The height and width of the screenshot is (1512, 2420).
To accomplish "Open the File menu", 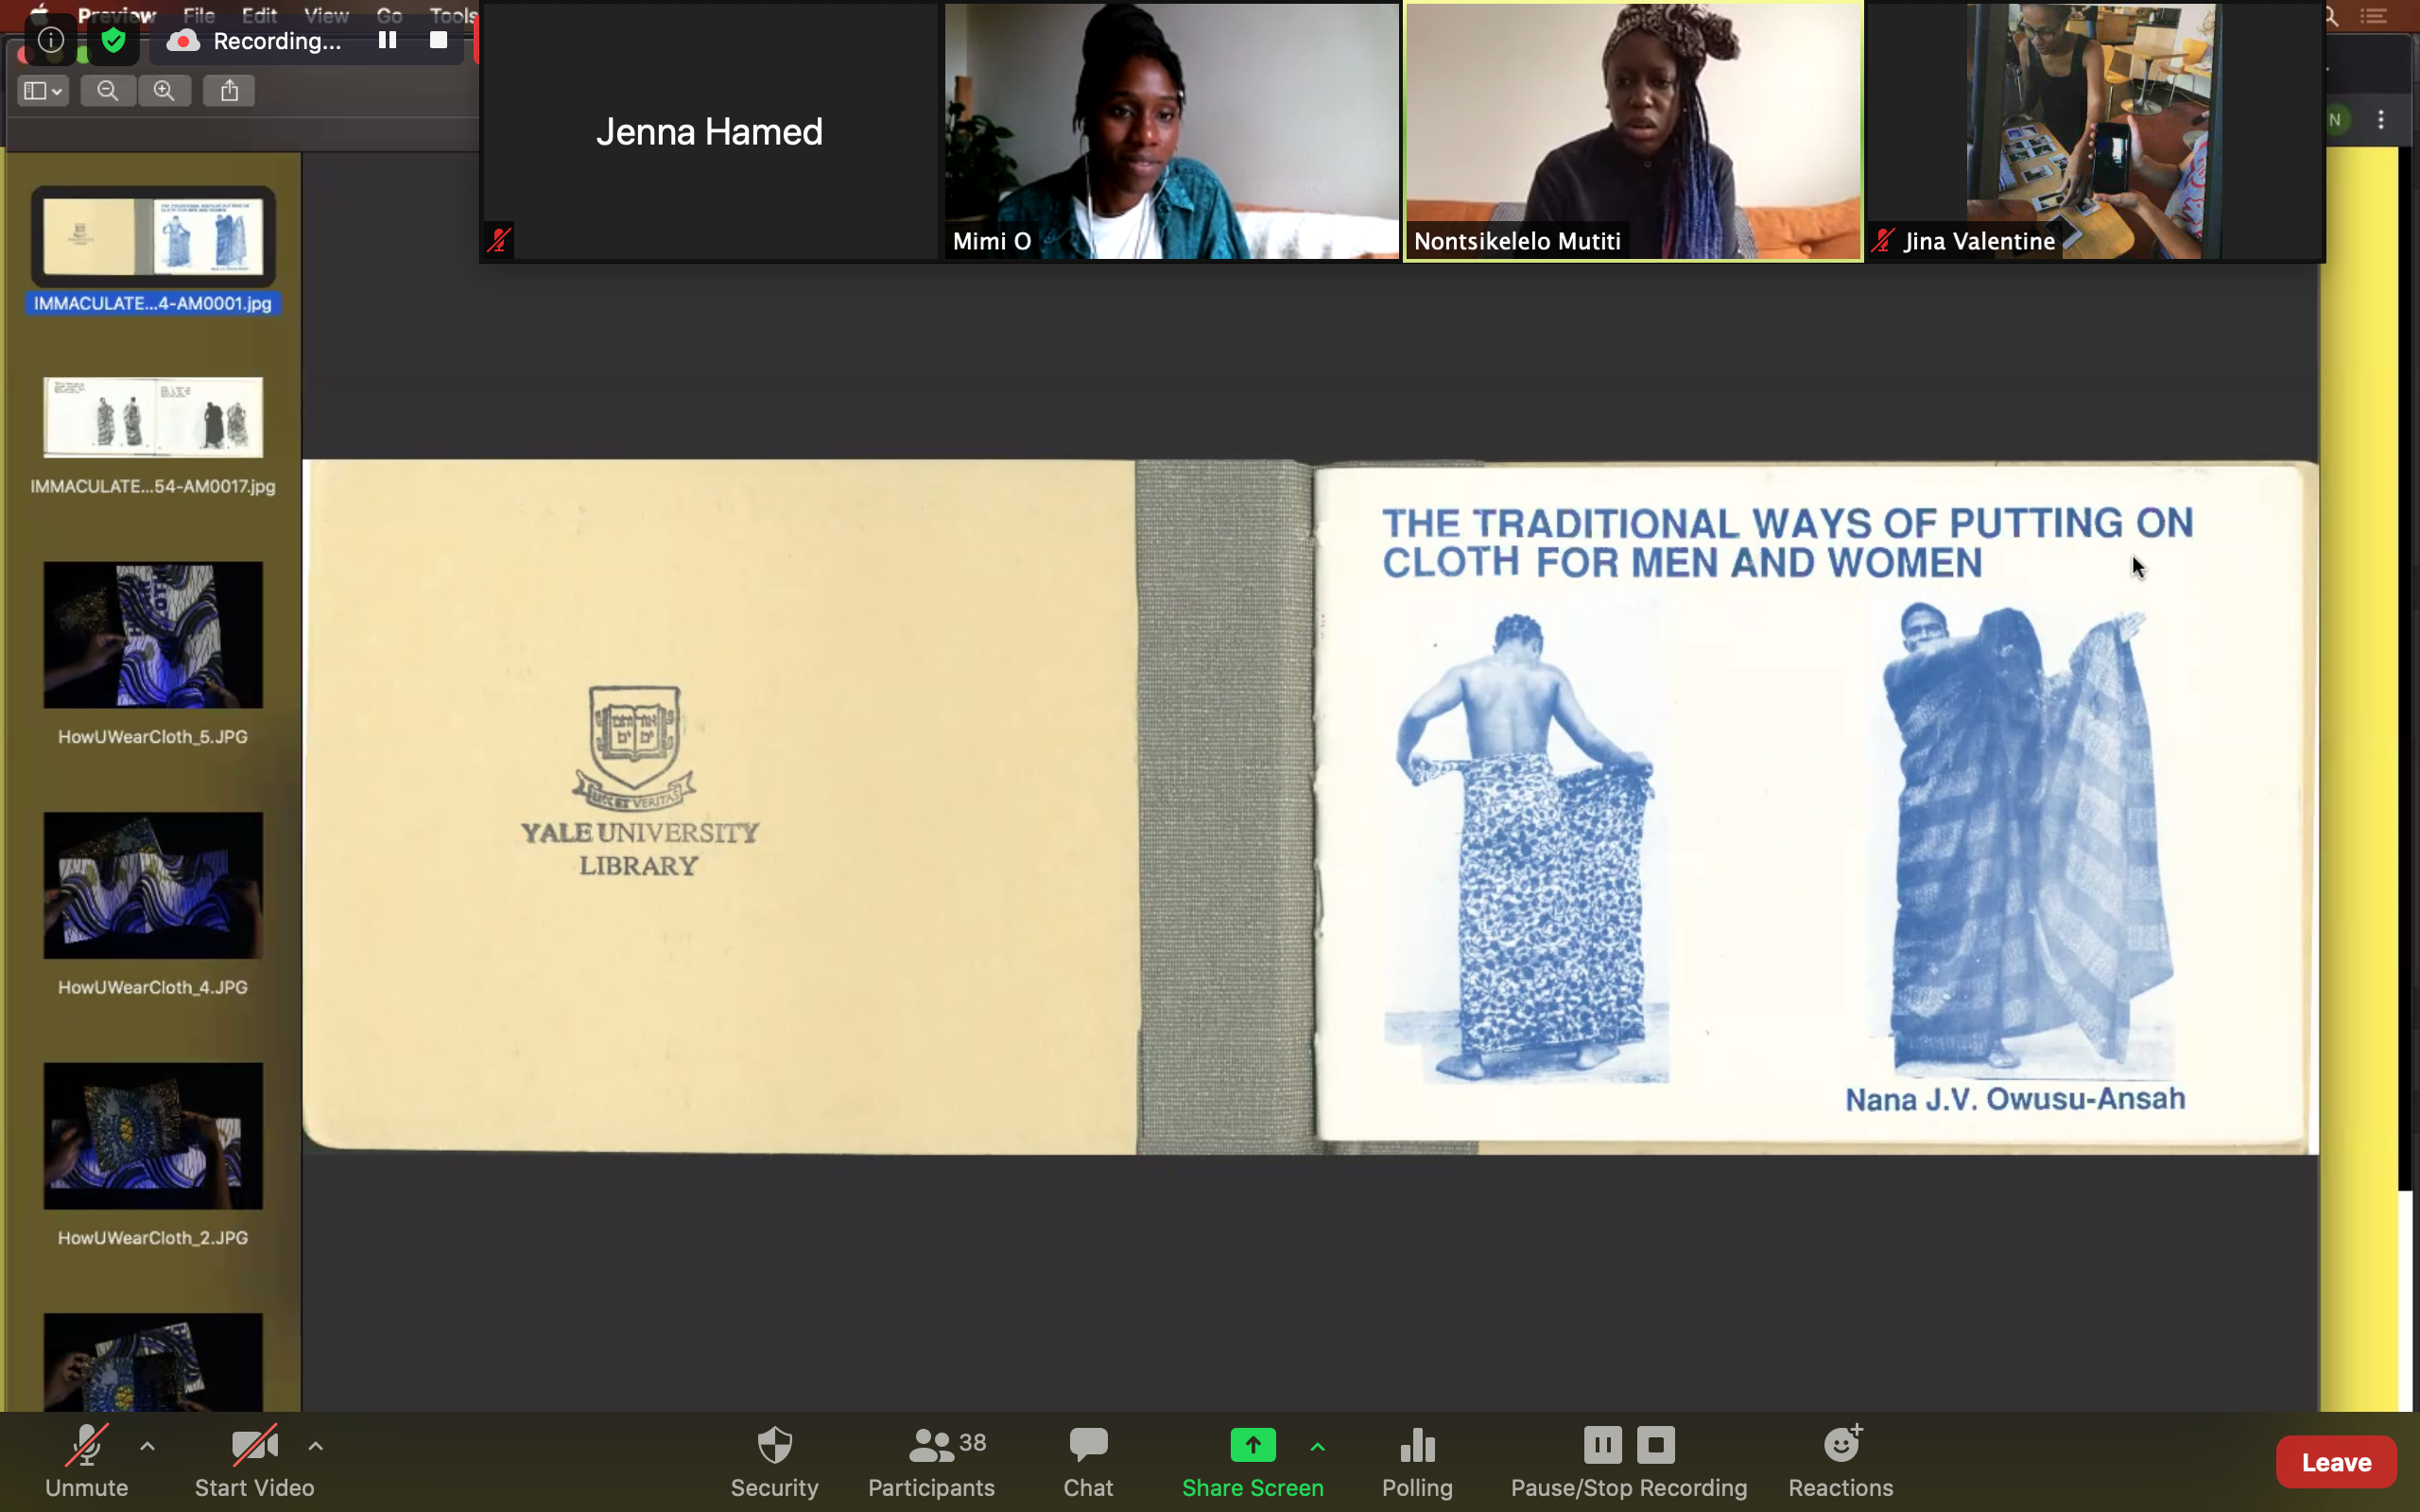I will (x=199, y=15).
